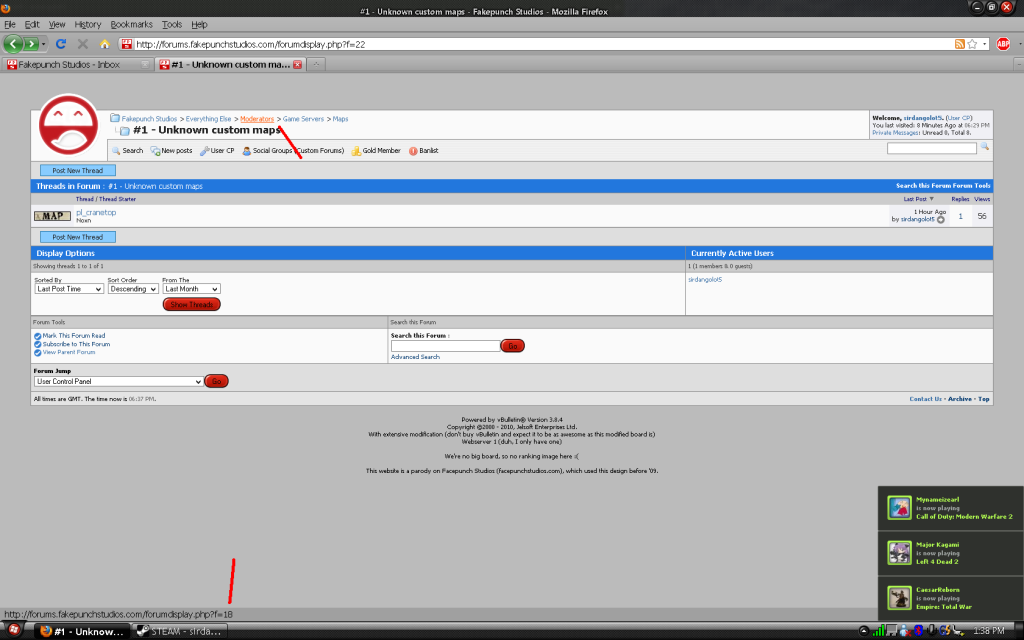Screen dimensions: 1024x640
Task: Go forward with the green forward arrow
Action: click(x=31, y=44)
